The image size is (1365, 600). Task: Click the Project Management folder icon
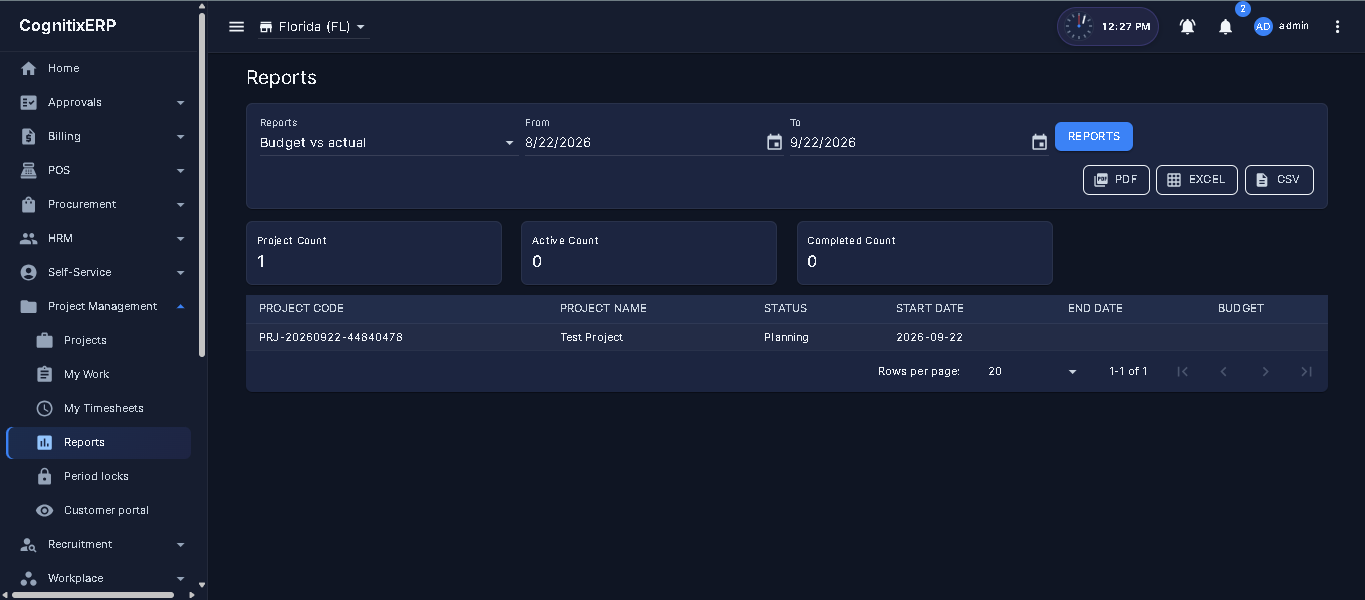tap(28, 306)
